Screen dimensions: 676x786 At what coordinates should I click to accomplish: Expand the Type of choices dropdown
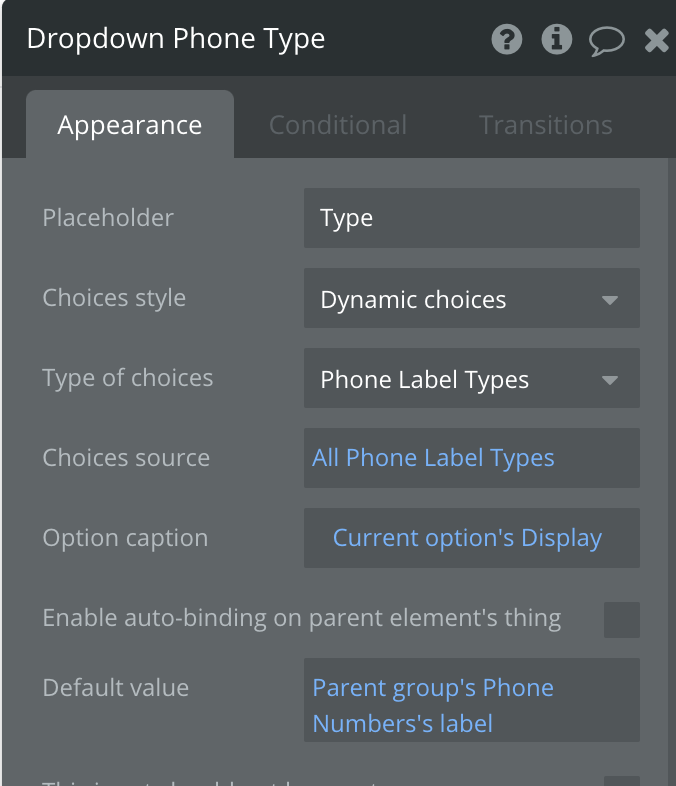click(471, 378)
